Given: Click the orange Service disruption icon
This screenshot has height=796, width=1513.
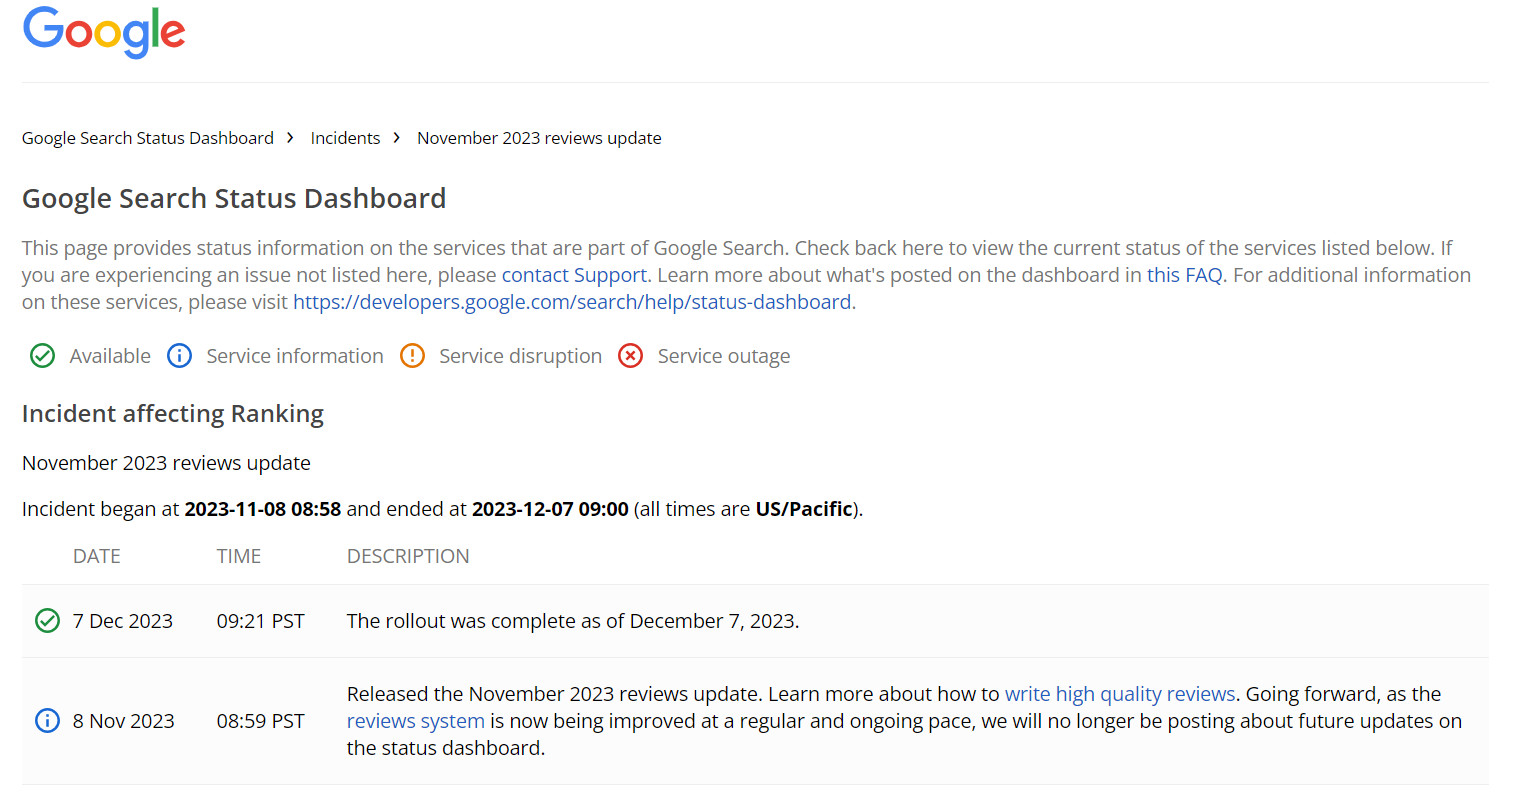Looking at the screenshot, I should 412,355.
